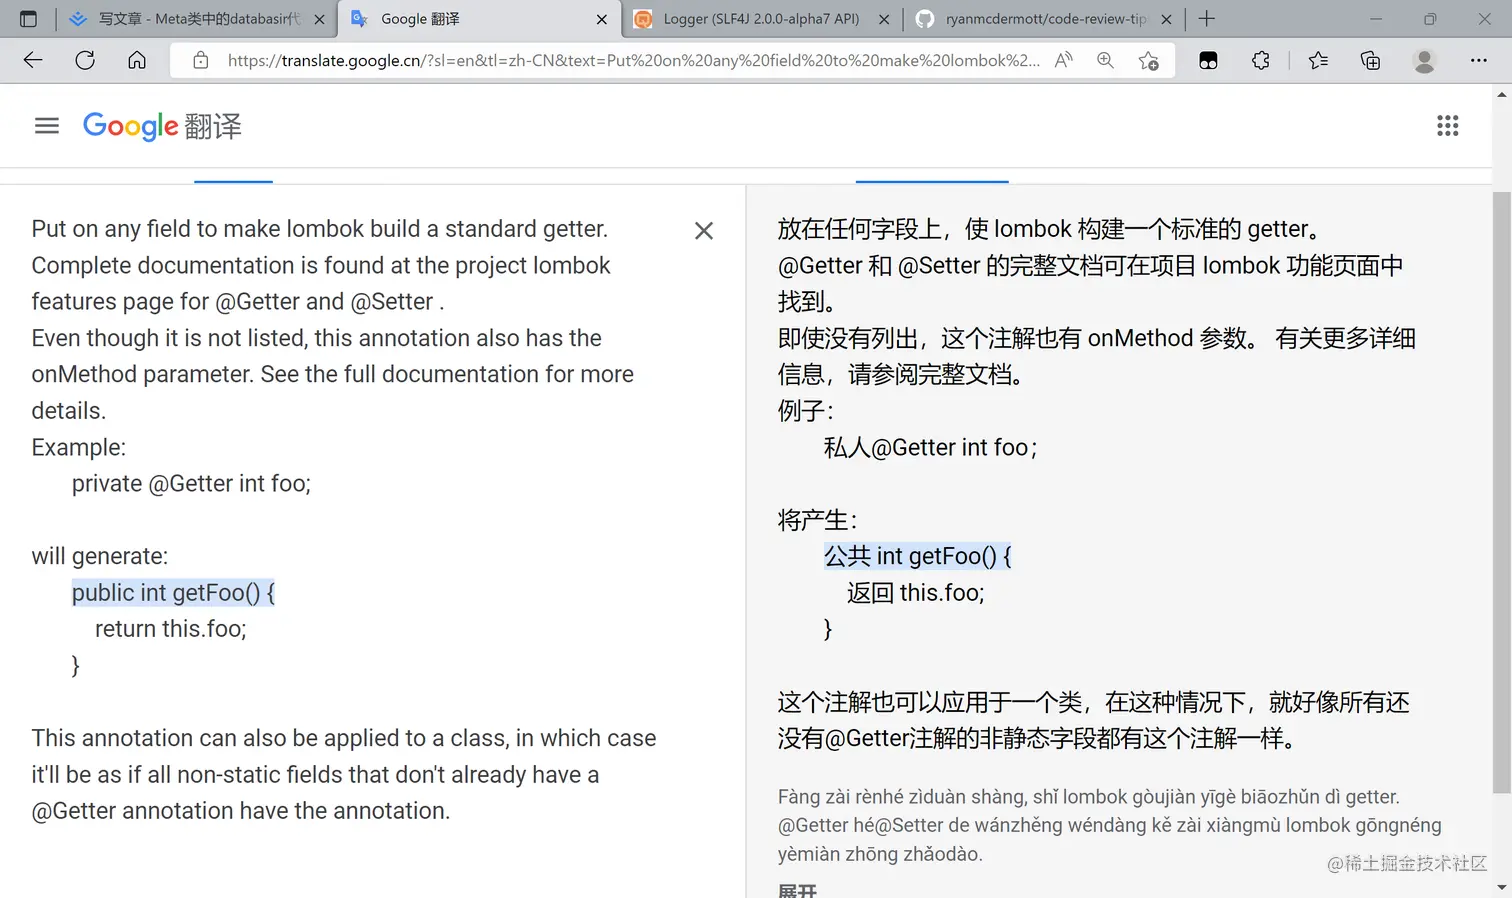Close the ryanmcdermott GitHub tab

(x=1166, y=19)
